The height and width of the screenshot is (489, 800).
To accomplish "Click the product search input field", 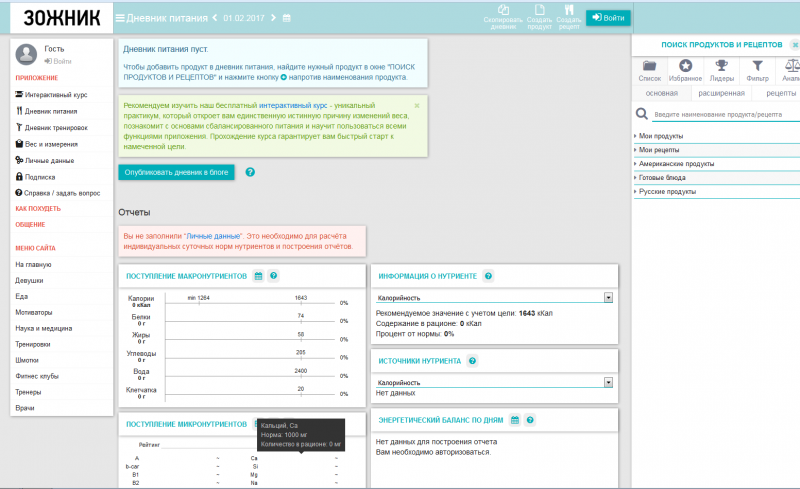I will [x=720, y=115].
